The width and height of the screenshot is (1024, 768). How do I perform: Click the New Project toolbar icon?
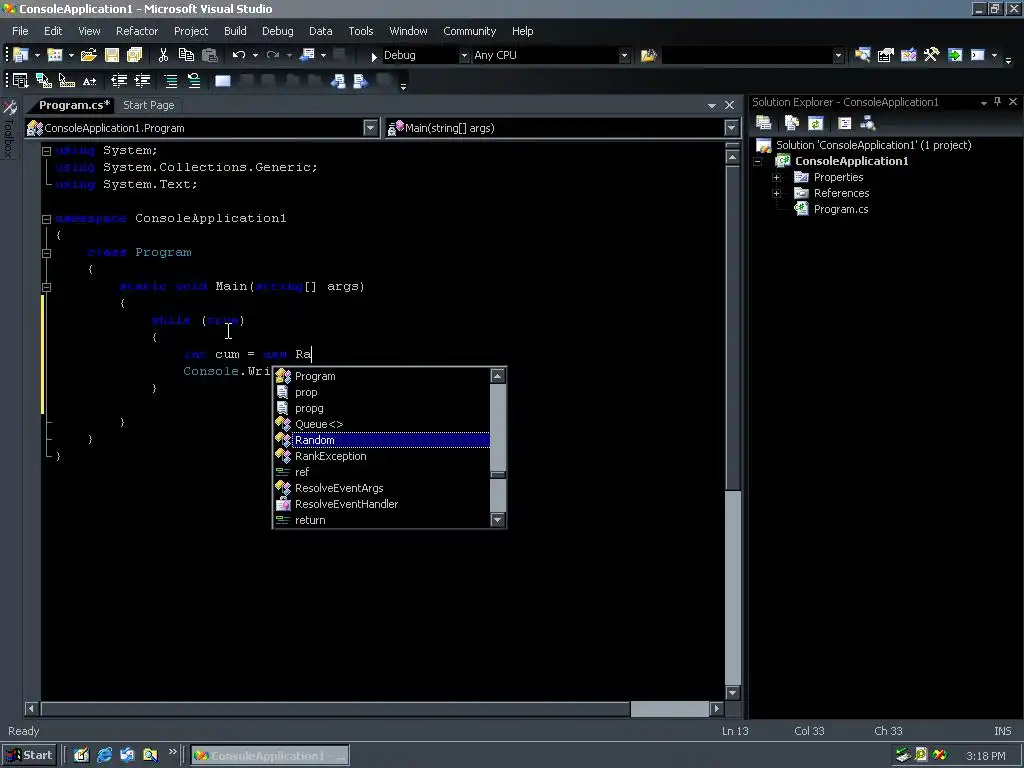coord(21,56)
